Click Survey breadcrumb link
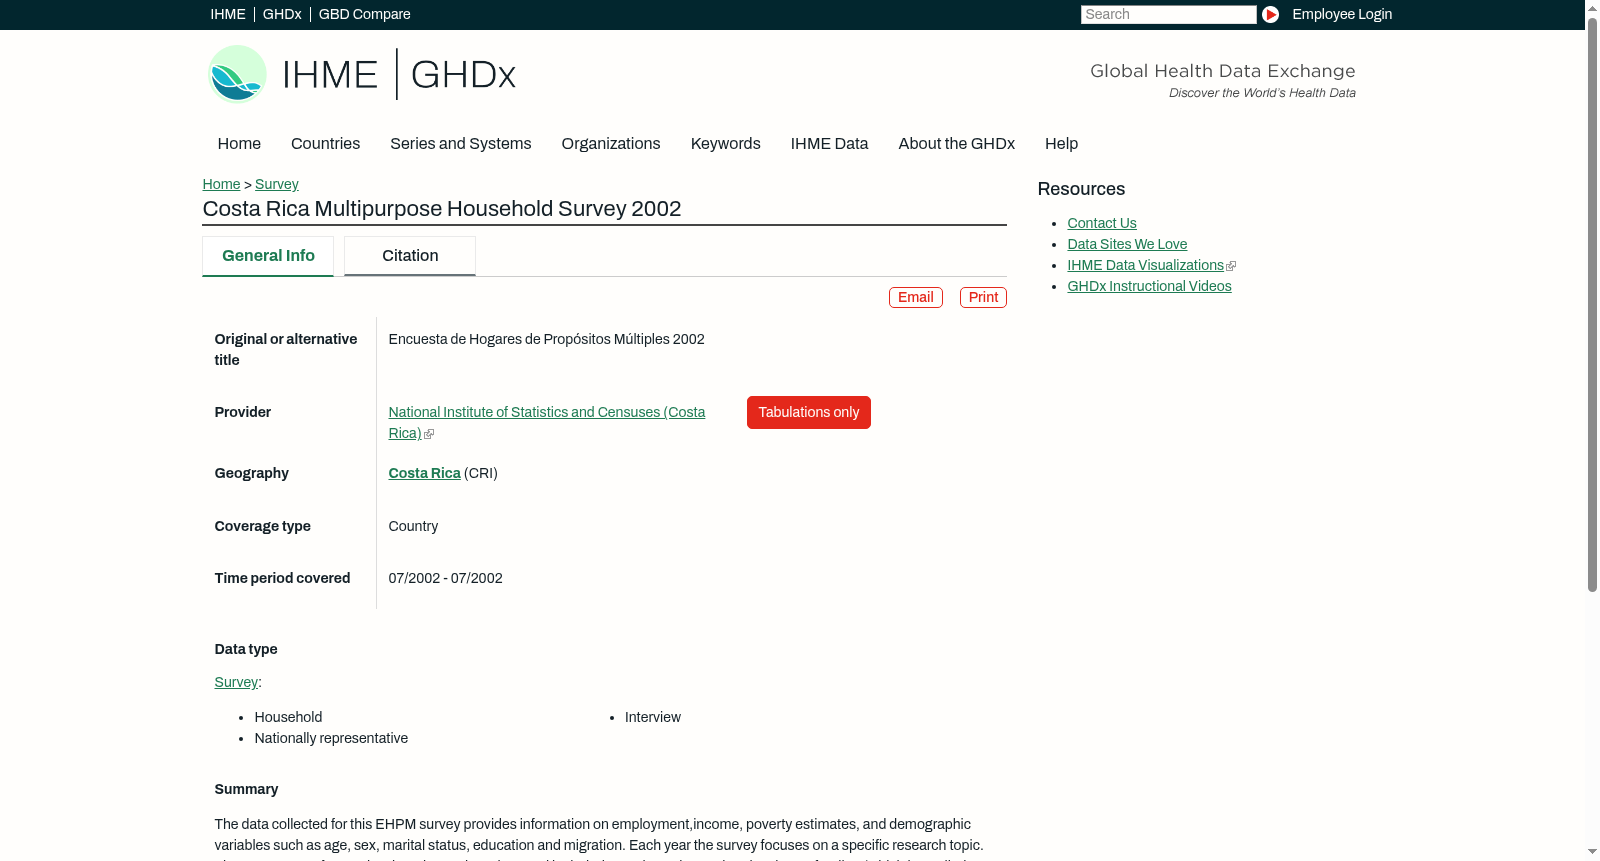 click(x=277, y=184)
